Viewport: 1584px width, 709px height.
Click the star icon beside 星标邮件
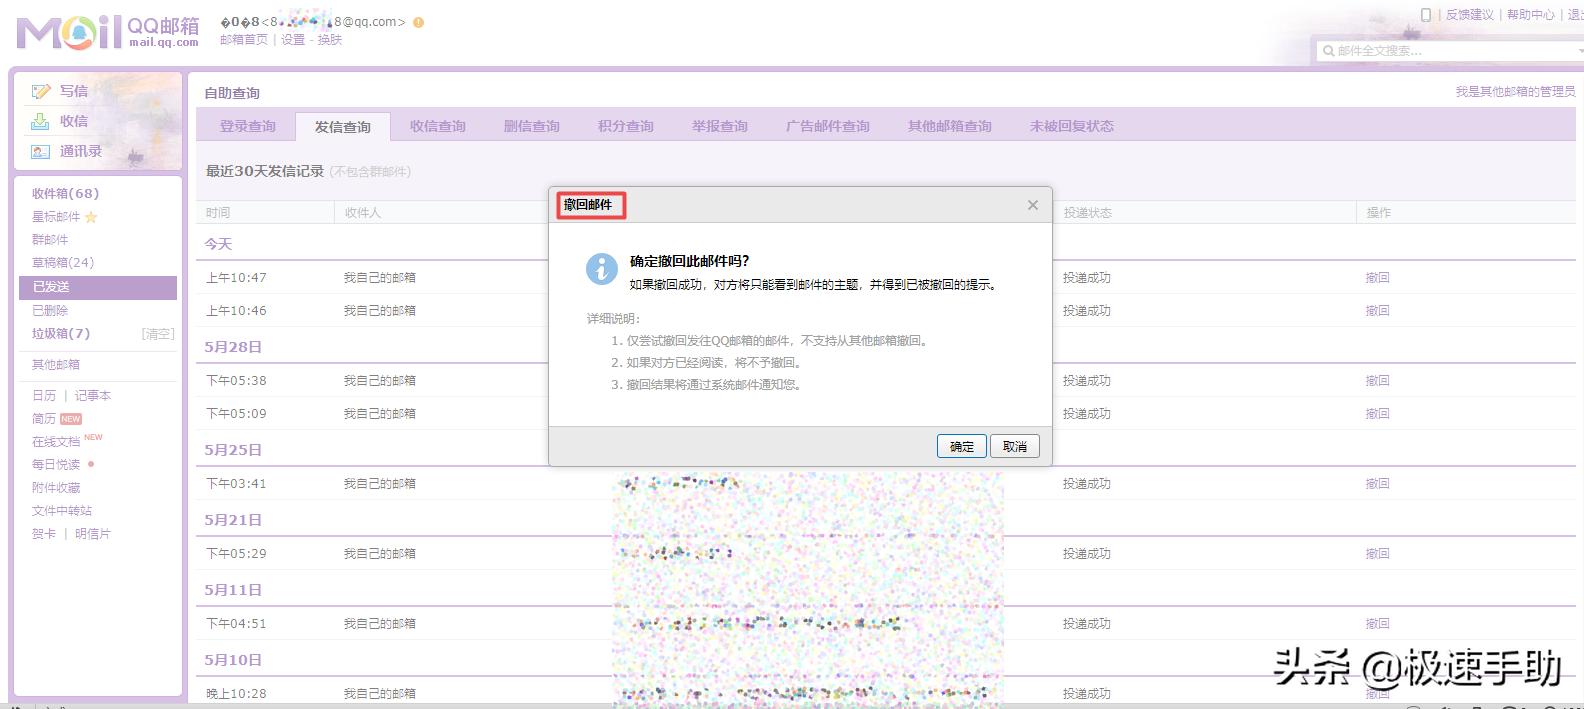(x=91, y=217)
